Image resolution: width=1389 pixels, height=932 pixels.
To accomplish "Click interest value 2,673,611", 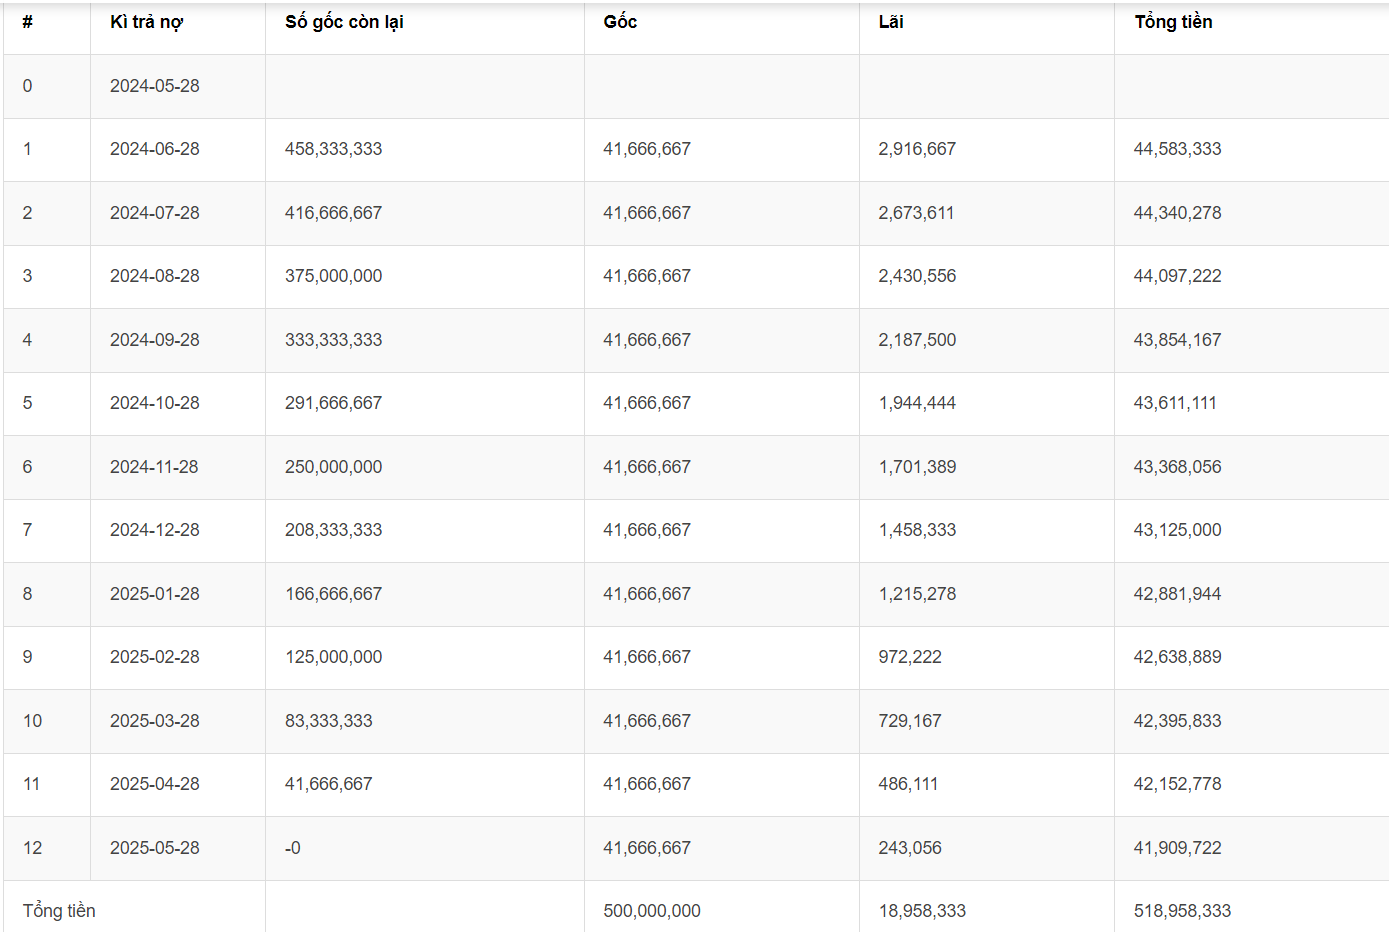I will coord(916,213).
